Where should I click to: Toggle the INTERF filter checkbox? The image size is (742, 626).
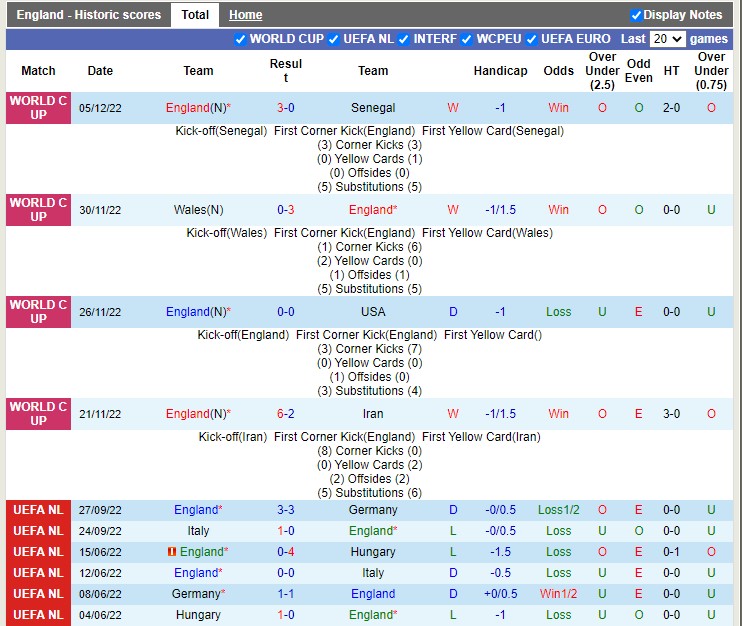404,39
